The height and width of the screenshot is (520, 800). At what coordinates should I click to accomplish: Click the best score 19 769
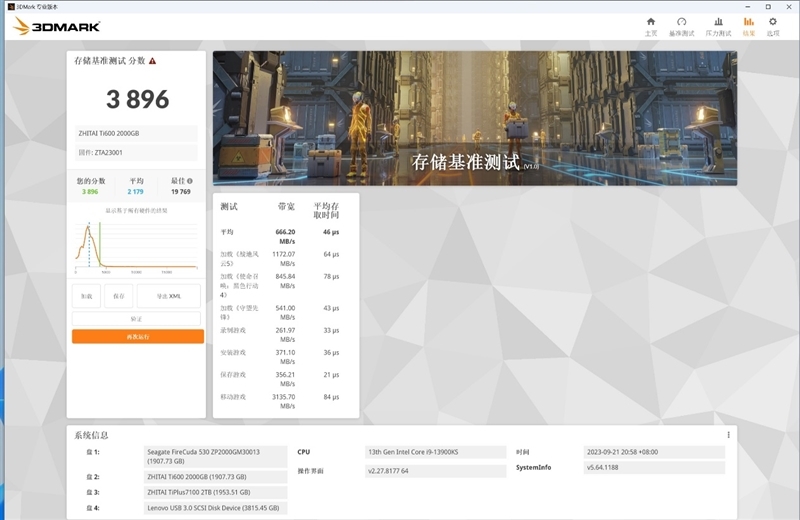[x=181, y=192]
